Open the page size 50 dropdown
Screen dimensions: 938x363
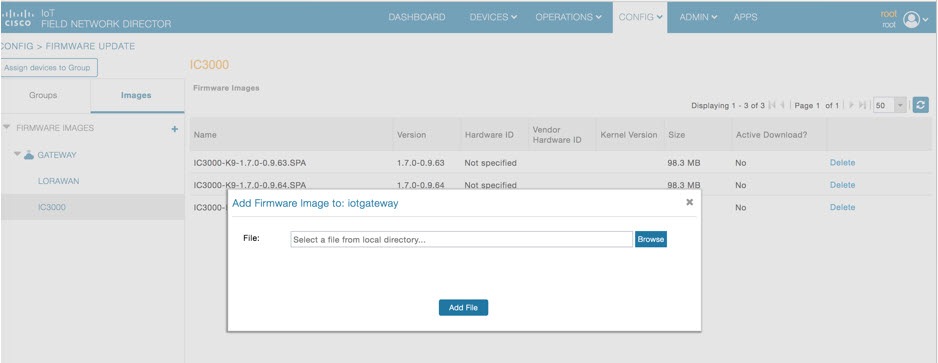pos(900,105)
